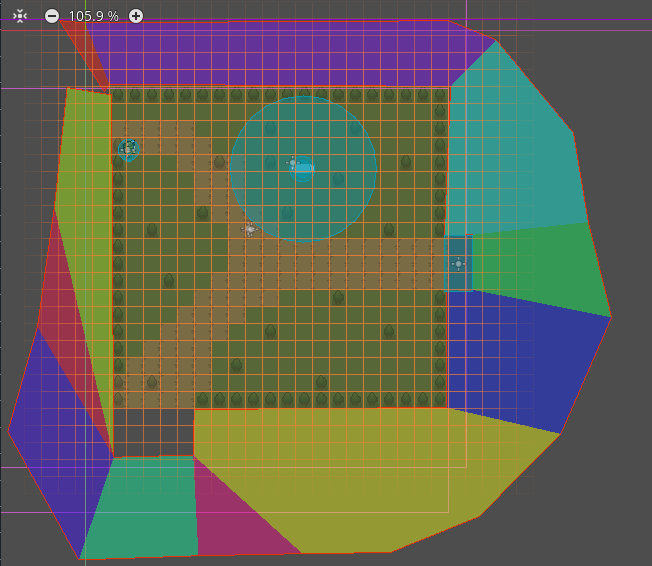652x566 pixels.
Task: Zoom in with the plus button
Action: click(136, 16)
